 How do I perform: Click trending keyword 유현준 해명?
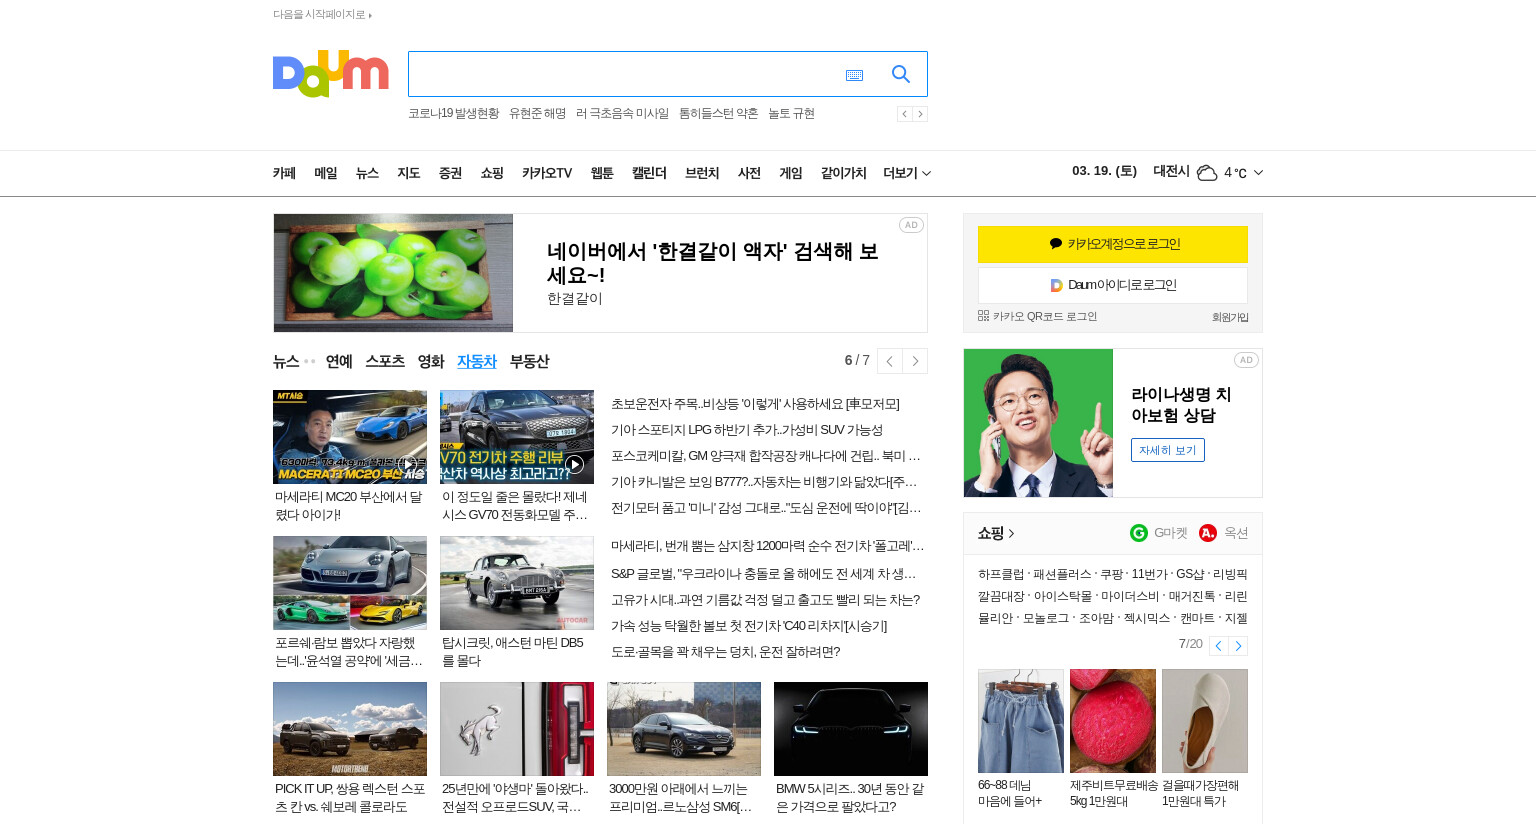pyautogui.click(x=537, y=114)
